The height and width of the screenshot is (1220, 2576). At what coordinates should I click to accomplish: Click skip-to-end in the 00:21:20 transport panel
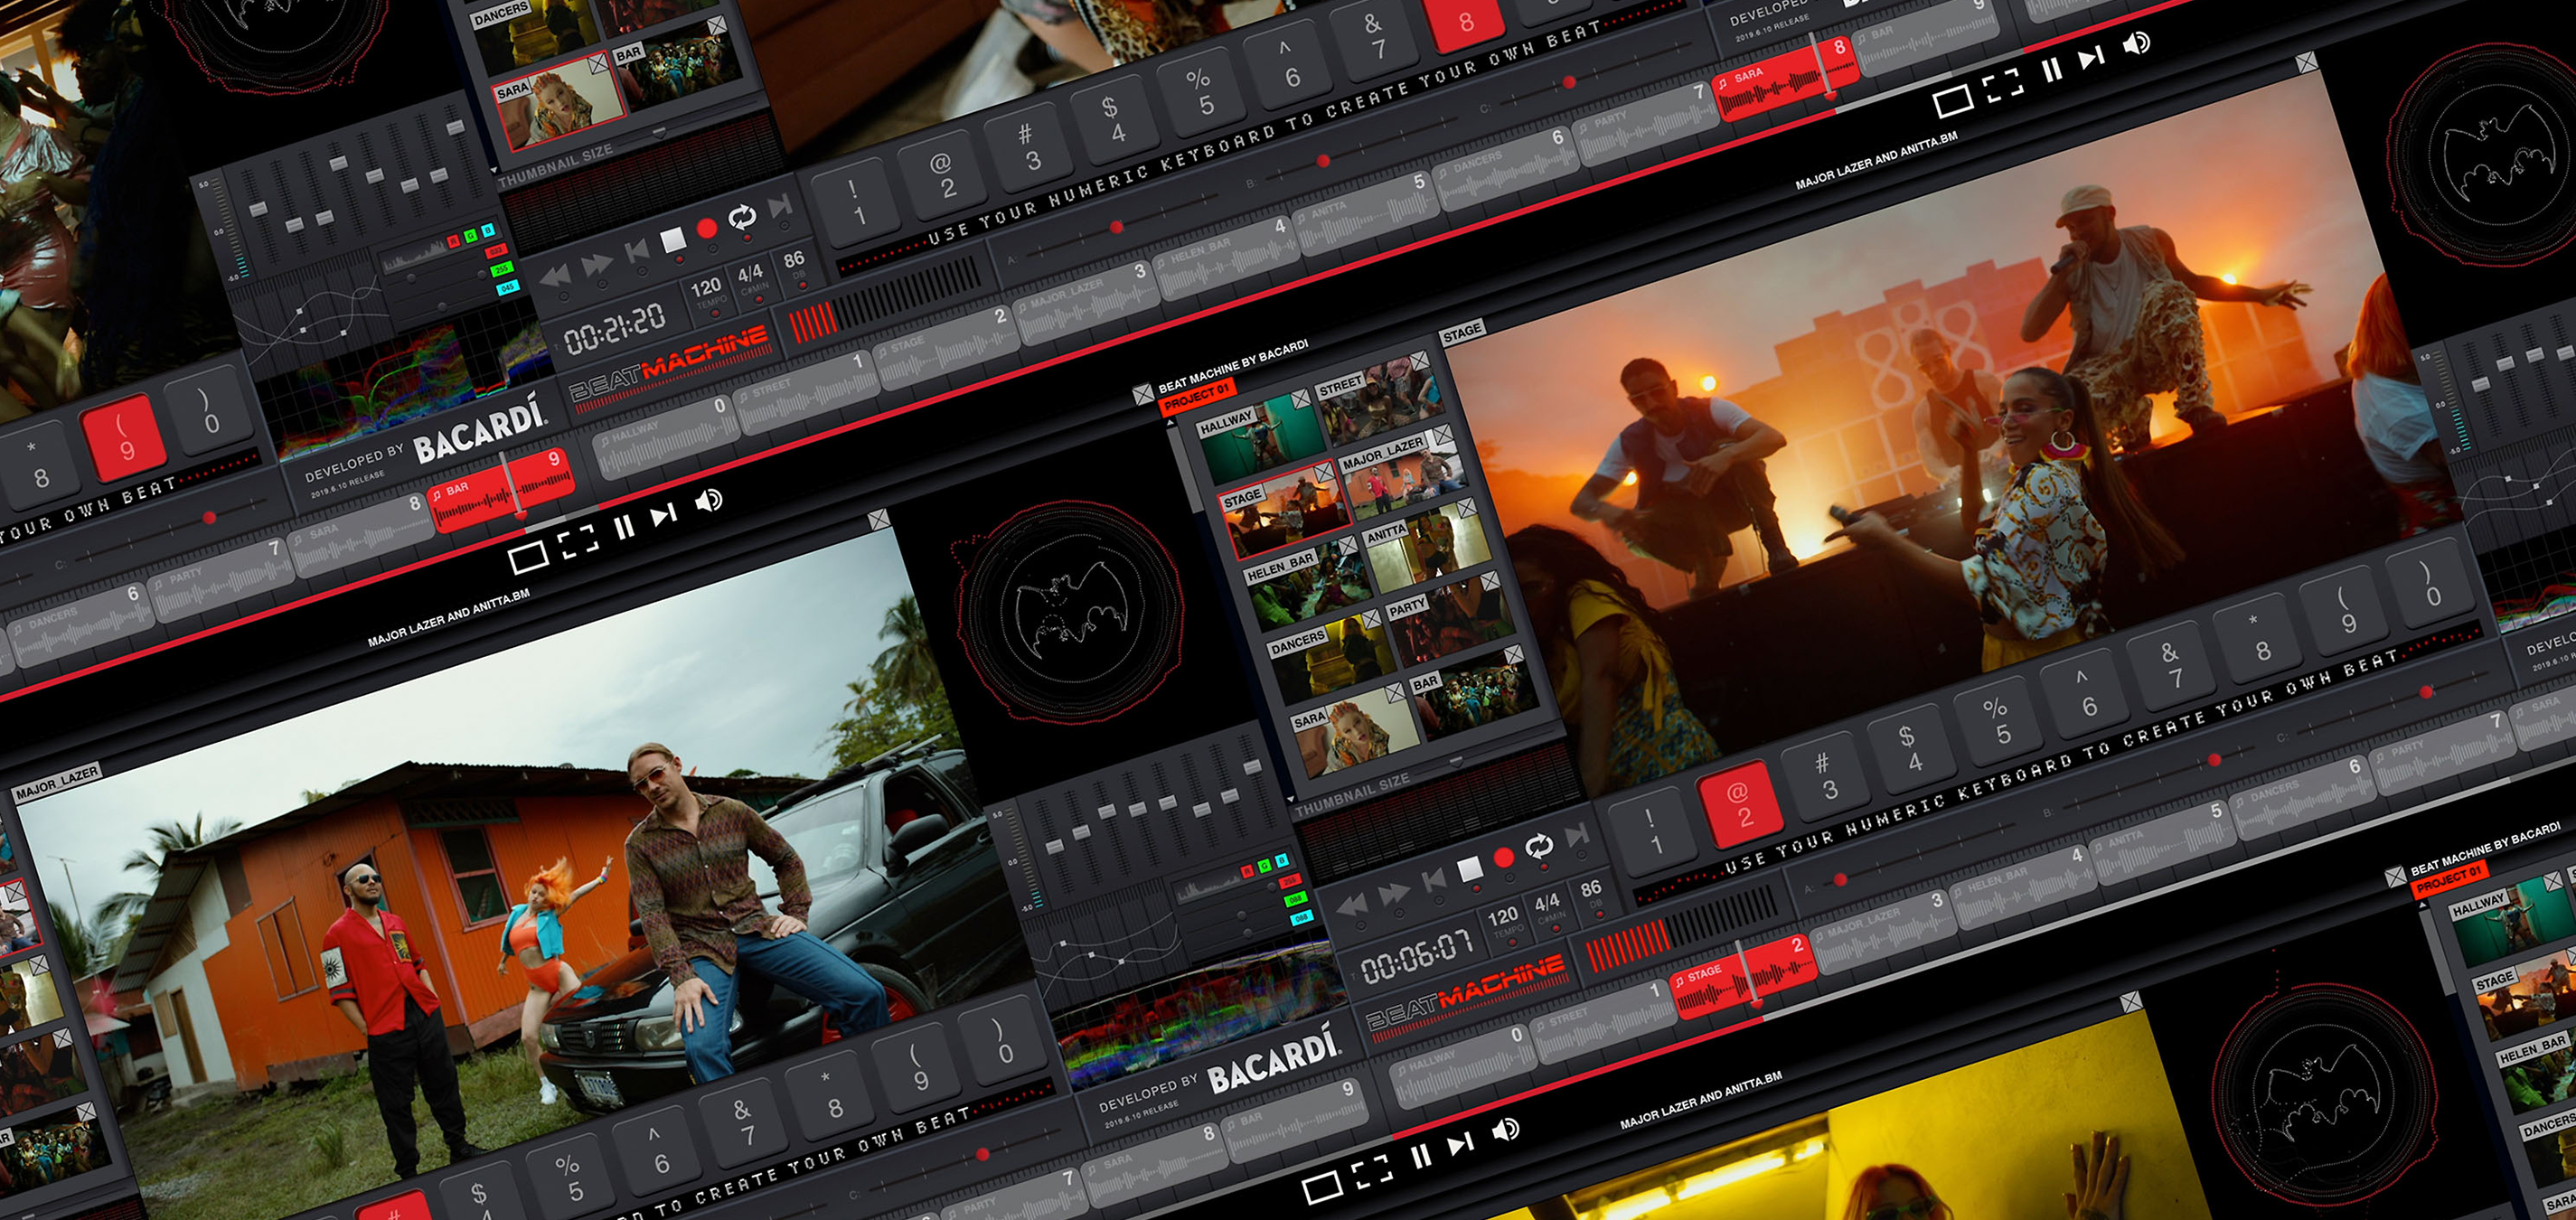tap(780, 206)
